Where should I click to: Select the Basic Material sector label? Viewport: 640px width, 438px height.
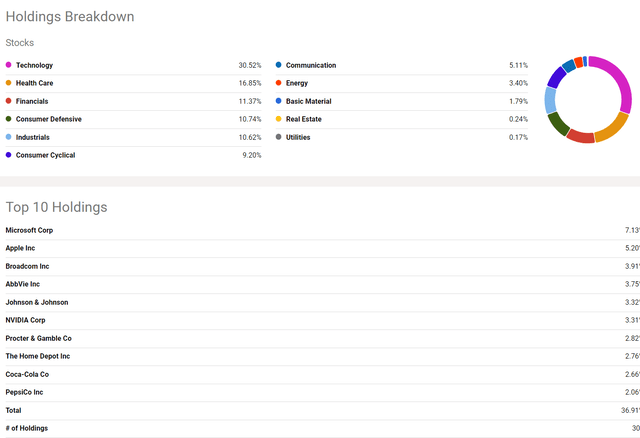click(x=309, y=101)
